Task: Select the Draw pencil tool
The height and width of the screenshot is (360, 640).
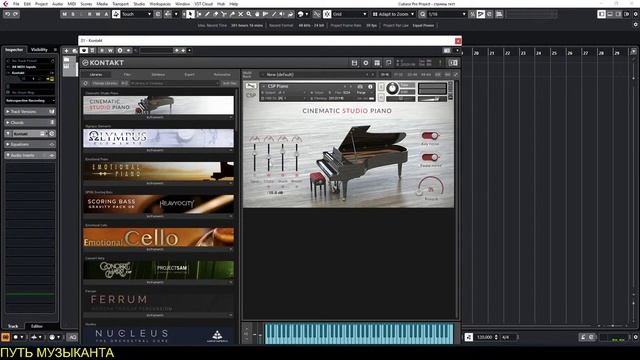Action: 207,14
